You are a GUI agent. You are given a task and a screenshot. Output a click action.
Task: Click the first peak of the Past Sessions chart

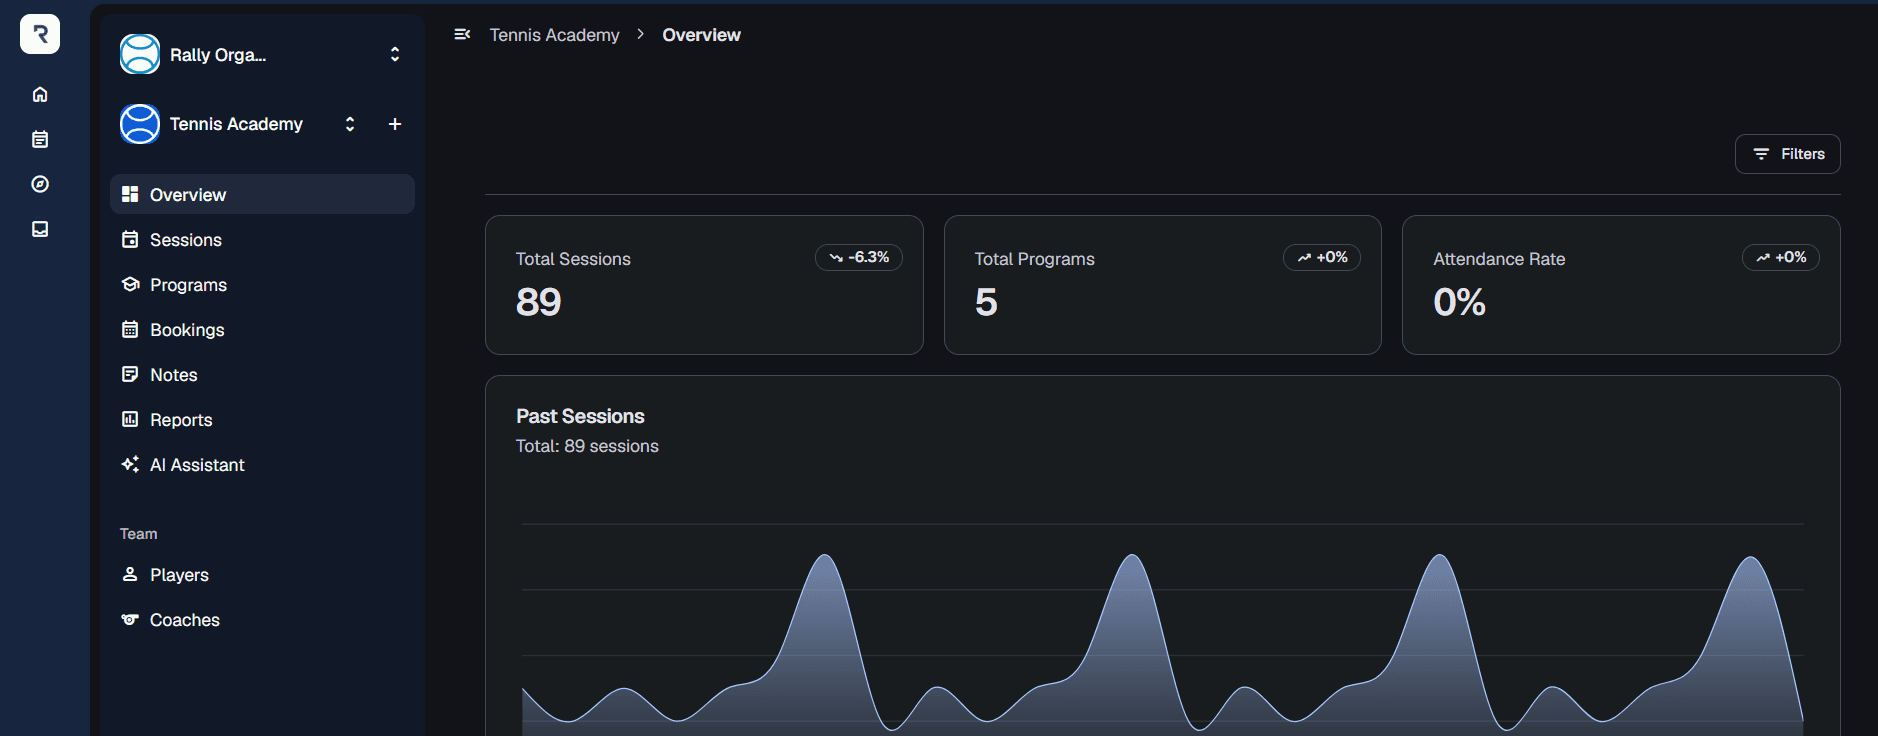tap(825, 556)
